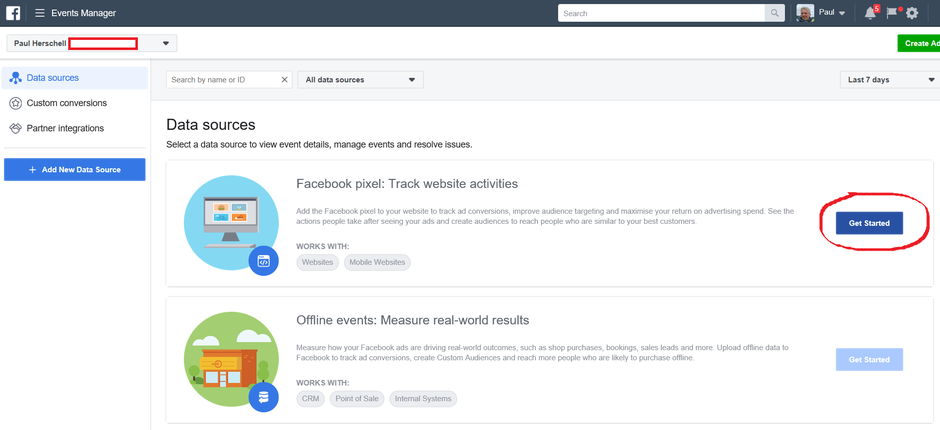Open the All data sources dropdown
This screenshot has height=430, width=940.
(360, 80)
